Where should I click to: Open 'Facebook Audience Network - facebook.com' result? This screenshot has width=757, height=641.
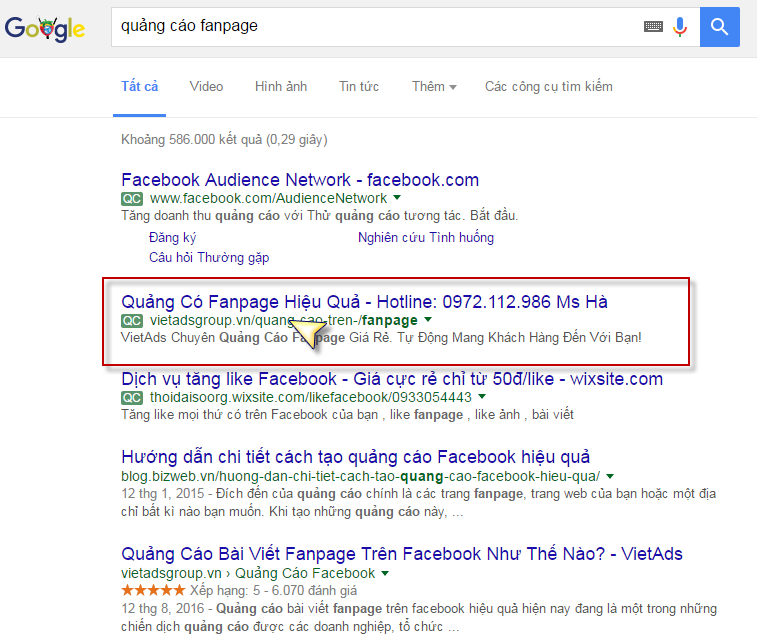pyautogui.click(x=300, y=180)
